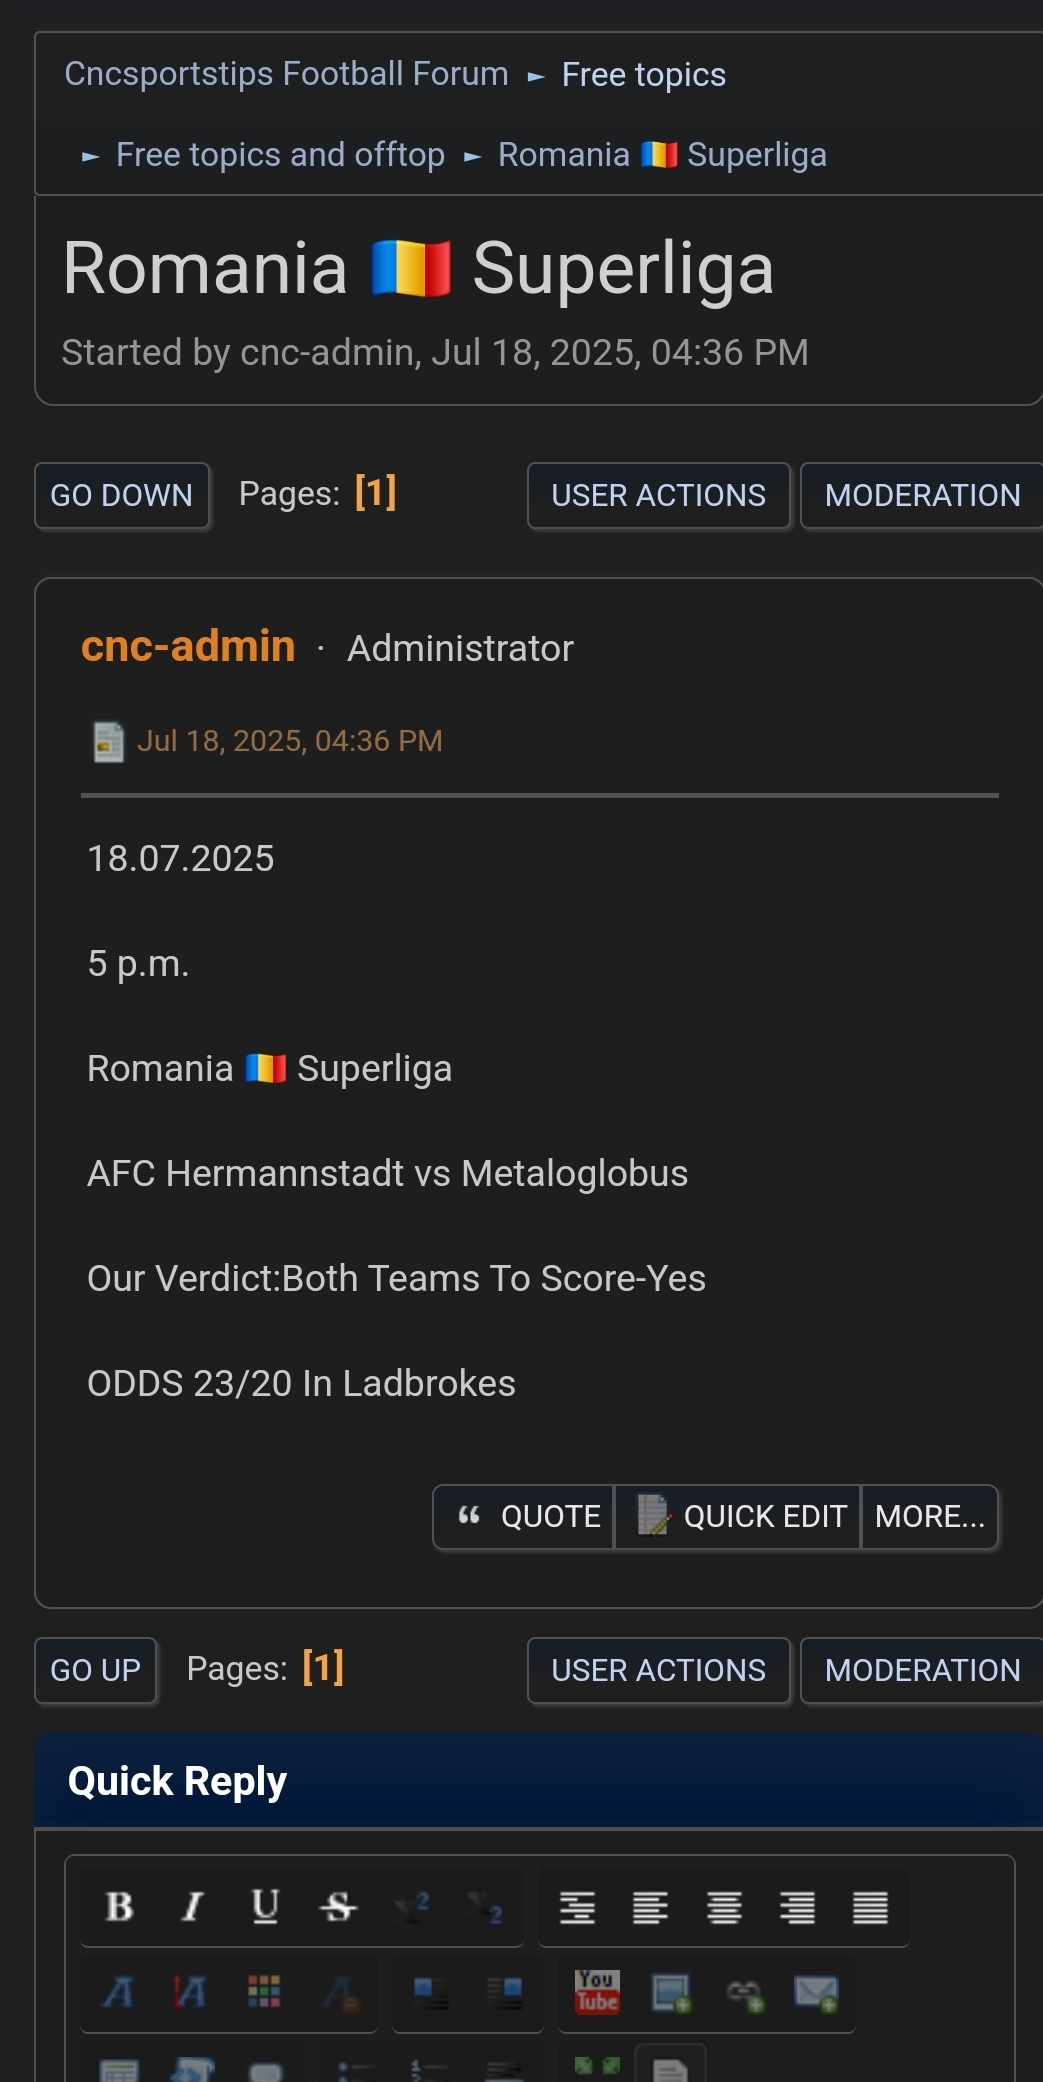Open the cnc-admin profile link
Viewport: 1043px width, 2082px height.
[x=188, y=646]
